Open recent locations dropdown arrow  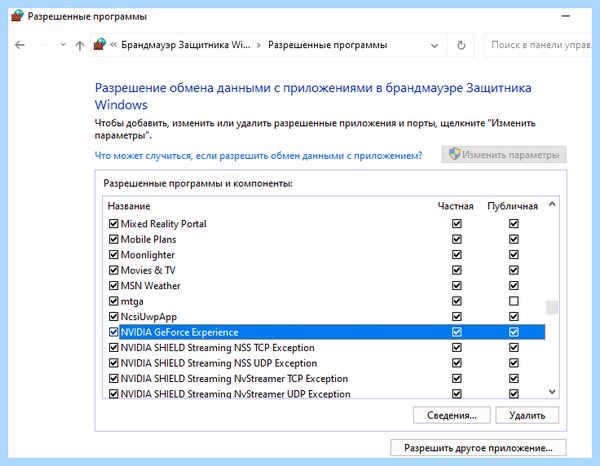pos(63,45)
